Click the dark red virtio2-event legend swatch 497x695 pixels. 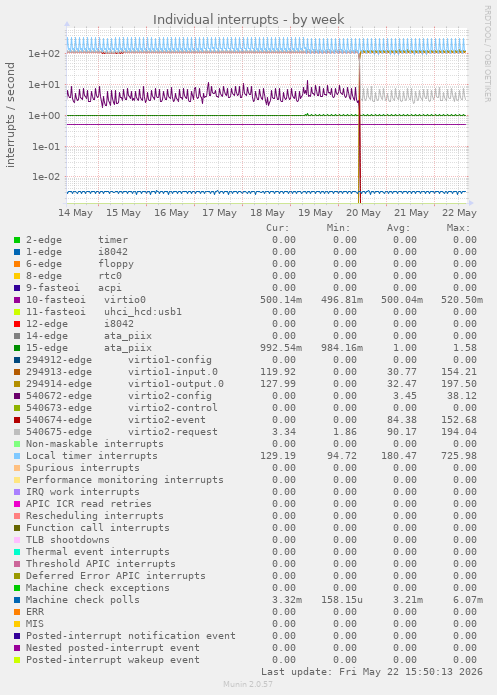point(17,420)
